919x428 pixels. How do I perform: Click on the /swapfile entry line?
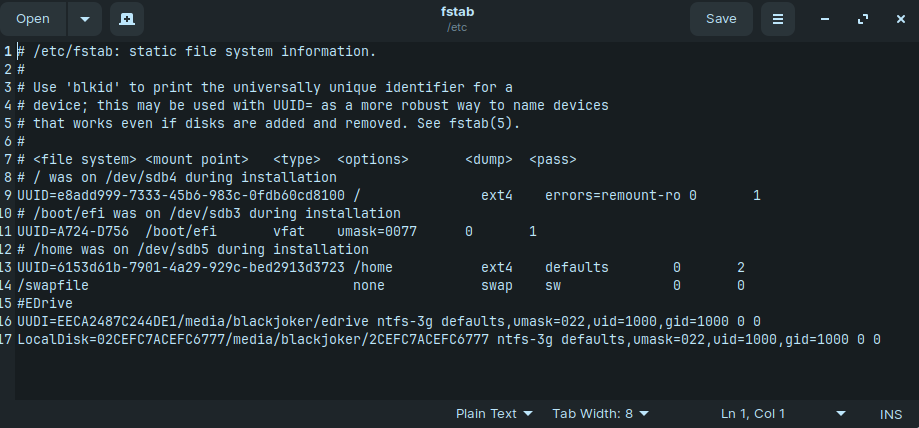point(381,286)
